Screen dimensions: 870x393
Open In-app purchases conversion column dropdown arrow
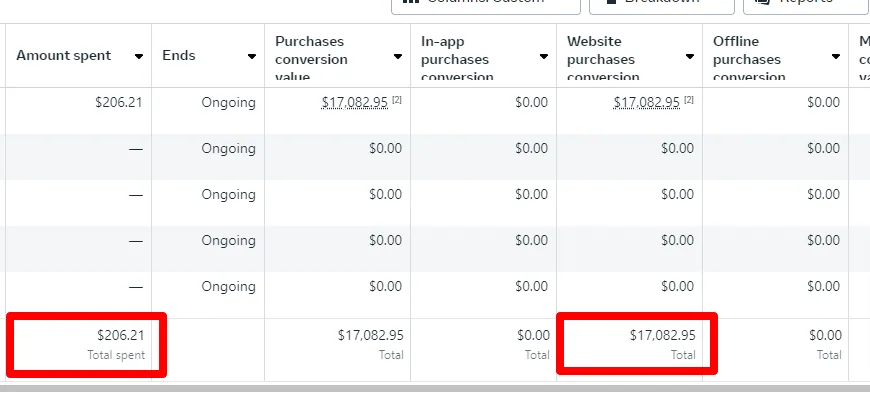[544, 56]
